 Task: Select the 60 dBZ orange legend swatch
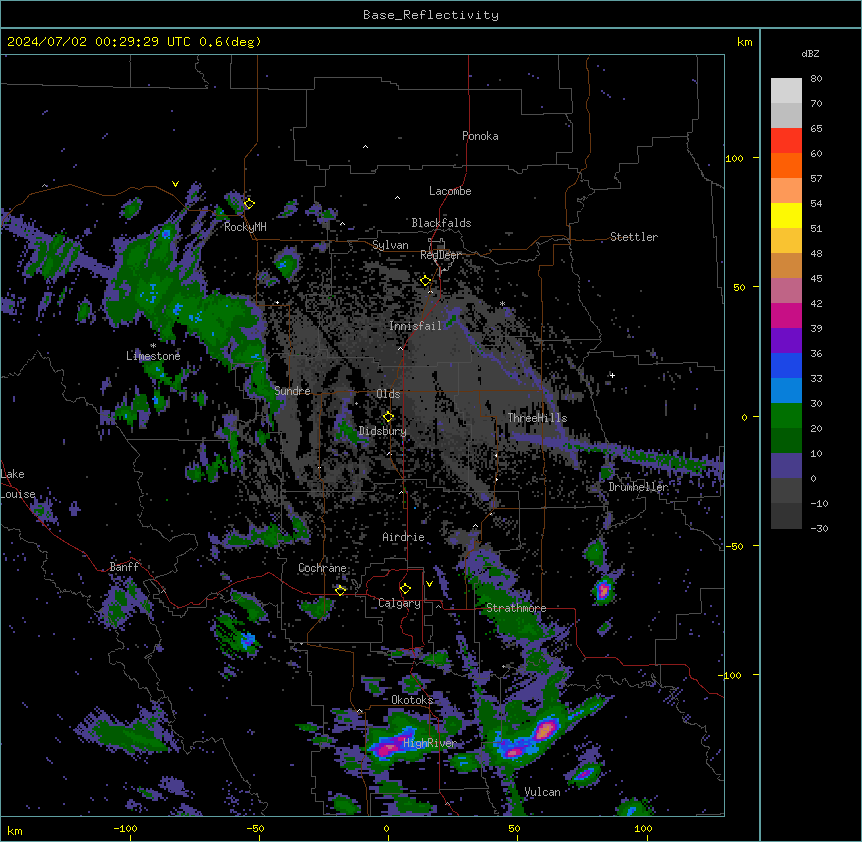786,165
